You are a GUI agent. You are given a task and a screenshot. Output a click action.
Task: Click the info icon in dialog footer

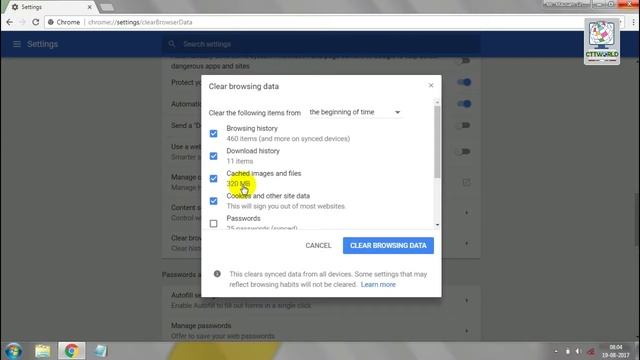pos(217,274)
